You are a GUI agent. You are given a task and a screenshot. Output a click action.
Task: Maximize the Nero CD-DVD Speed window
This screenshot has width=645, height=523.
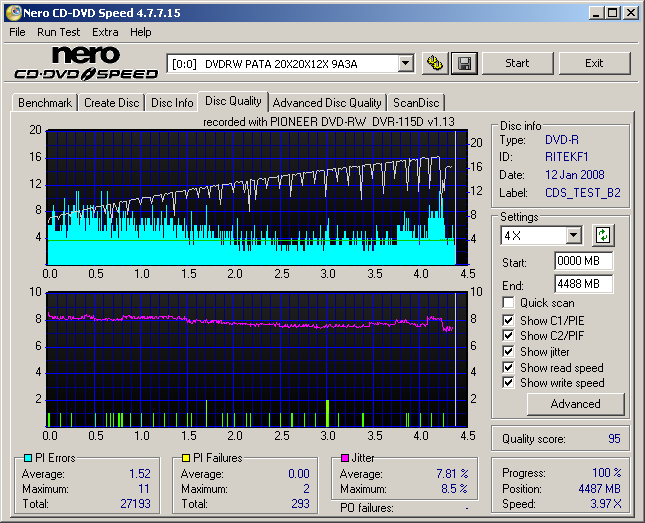coord(613,13)
